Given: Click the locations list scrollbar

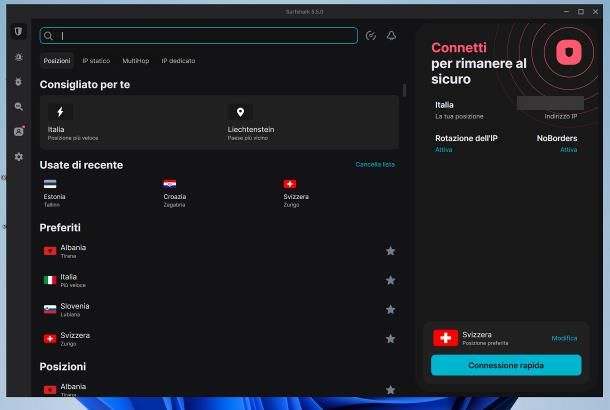Looking at the screenshot, I should 405,90.
